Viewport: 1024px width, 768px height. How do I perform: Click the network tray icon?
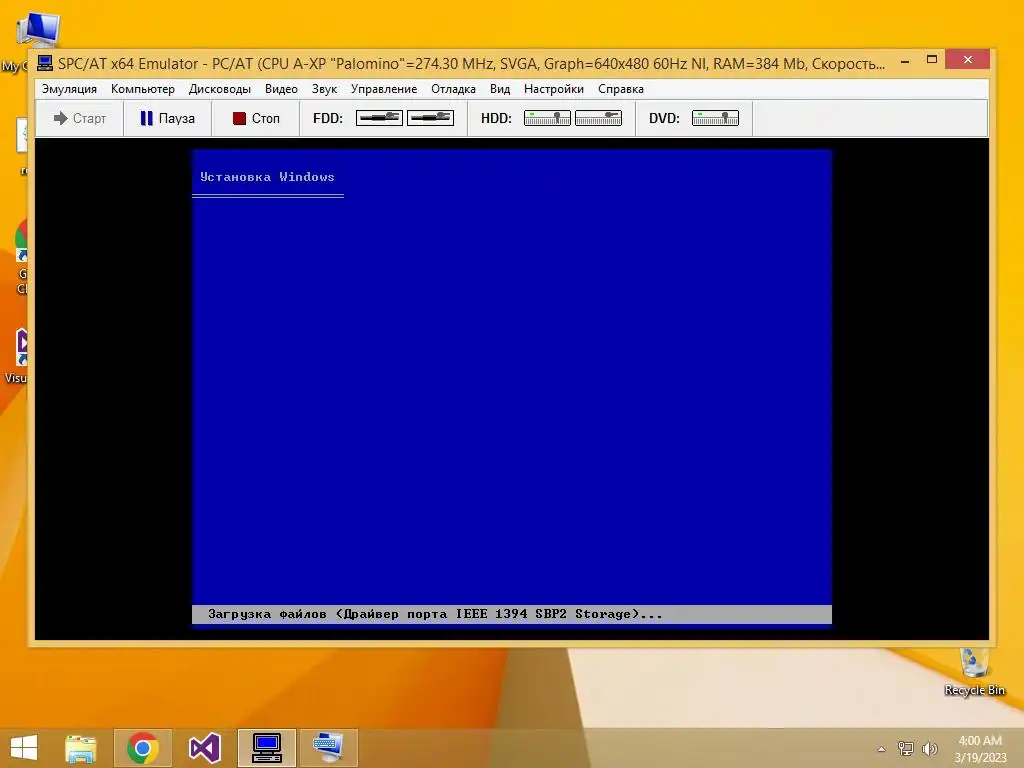(x=906, y=749)
